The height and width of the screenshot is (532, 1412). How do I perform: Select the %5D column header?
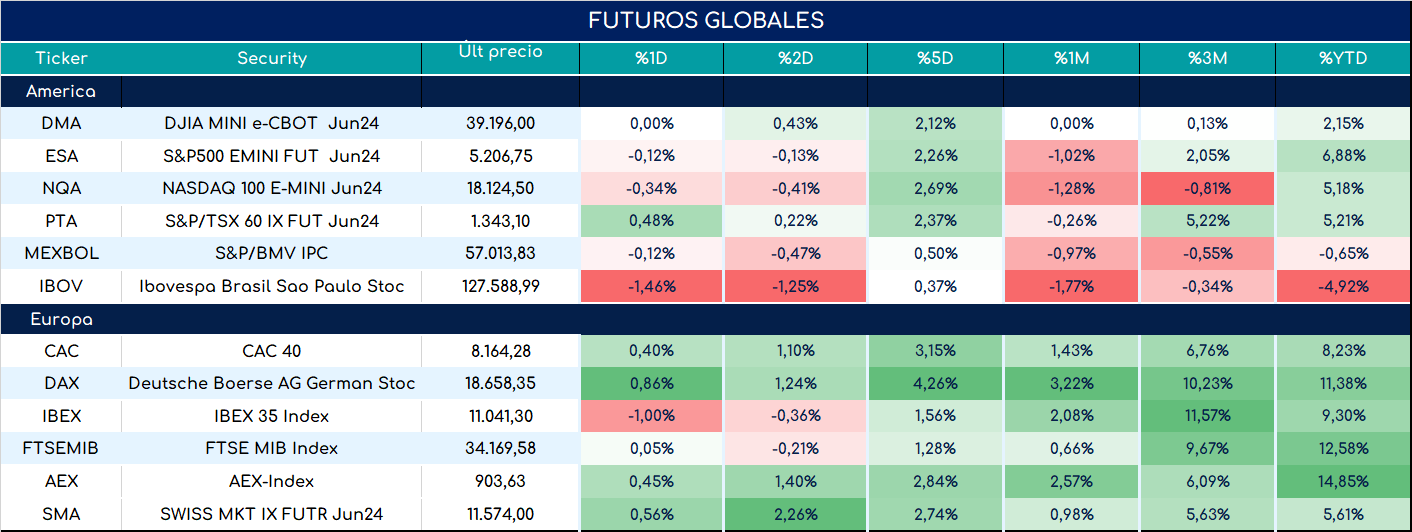pyautogui.click(x=936, y=58)
